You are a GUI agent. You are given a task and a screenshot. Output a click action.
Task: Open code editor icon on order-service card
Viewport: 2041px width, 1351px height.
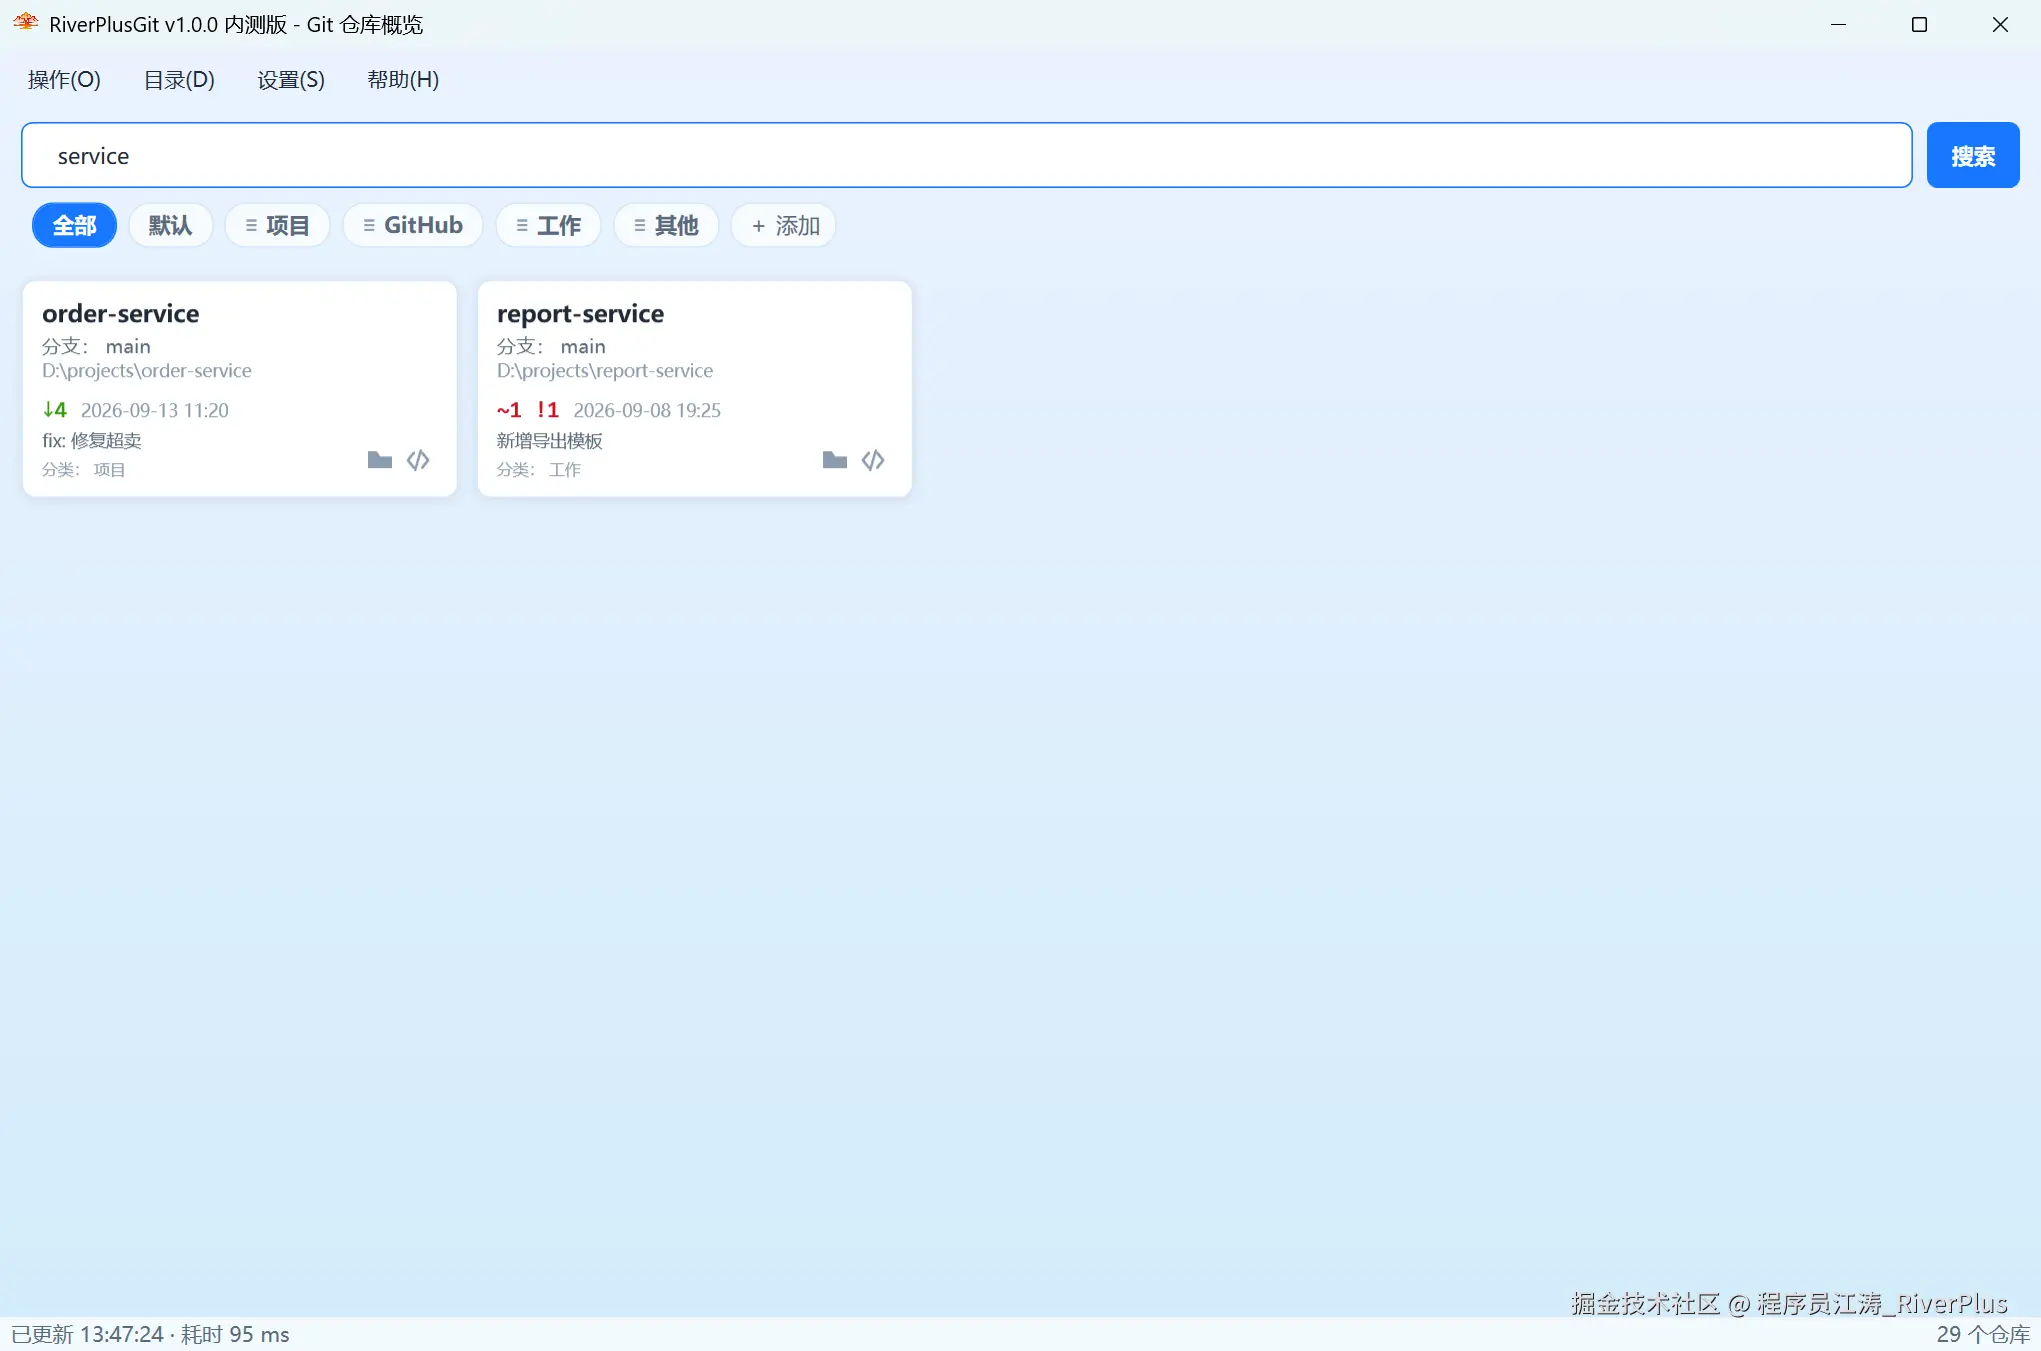[418, 460]
